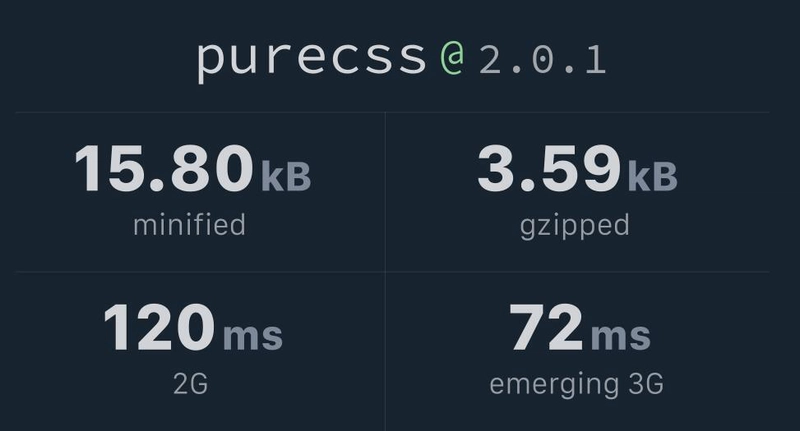Click the emerging 3G download time cell
This screenshot has width=800, height=431.
coord(577,351)
